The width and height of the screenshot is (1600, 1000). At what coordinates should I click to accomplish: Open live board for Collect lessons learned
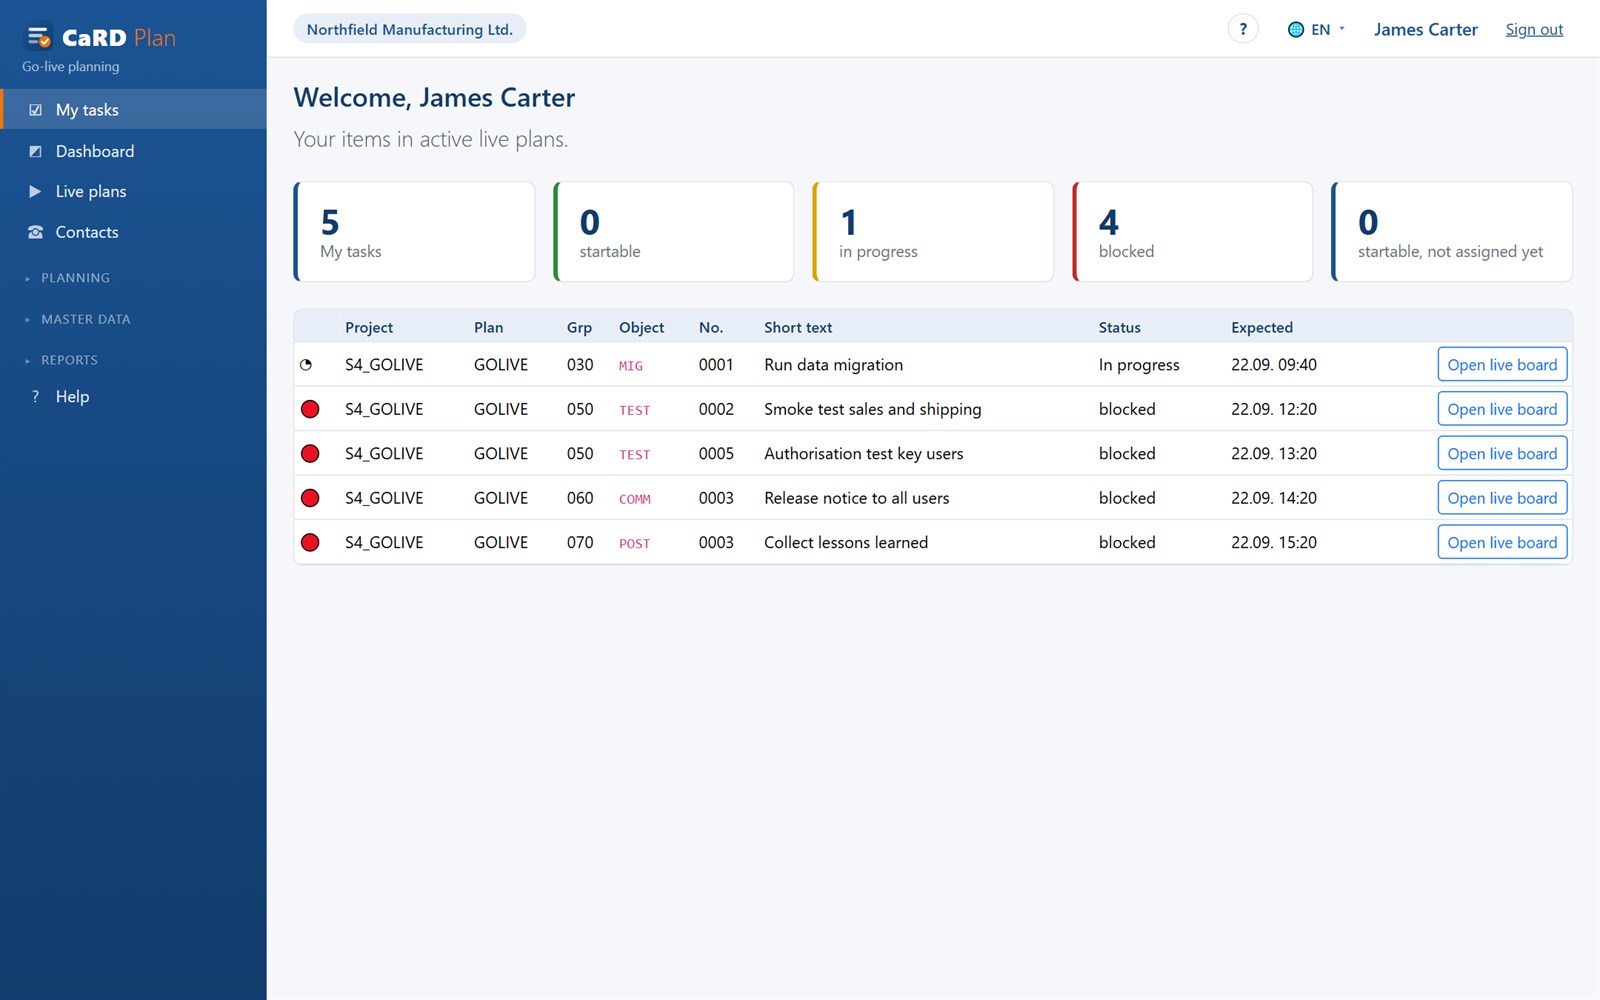point(1502,542)
